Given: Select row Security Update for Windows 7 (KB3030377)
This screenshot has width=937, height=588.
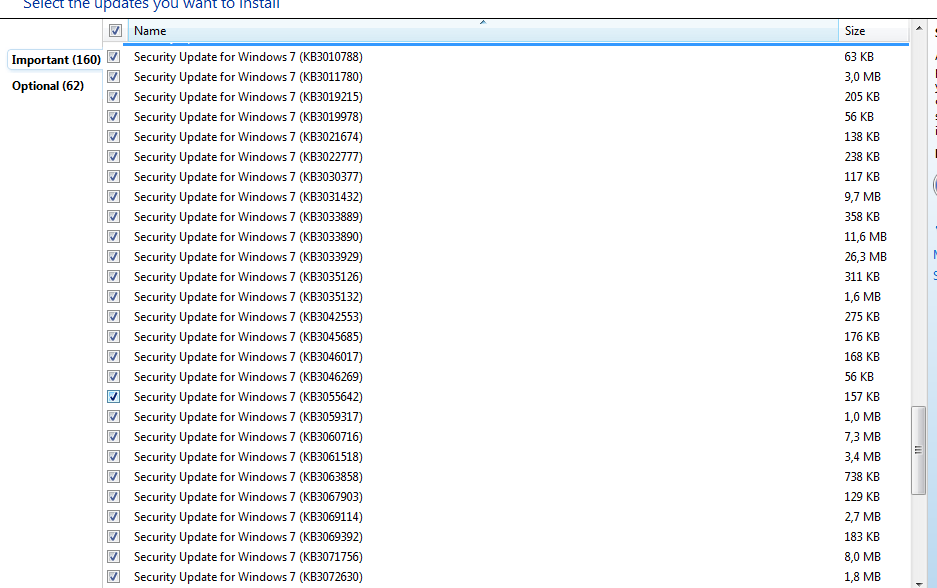Looking at the screenshot, I should pos(506,177).
